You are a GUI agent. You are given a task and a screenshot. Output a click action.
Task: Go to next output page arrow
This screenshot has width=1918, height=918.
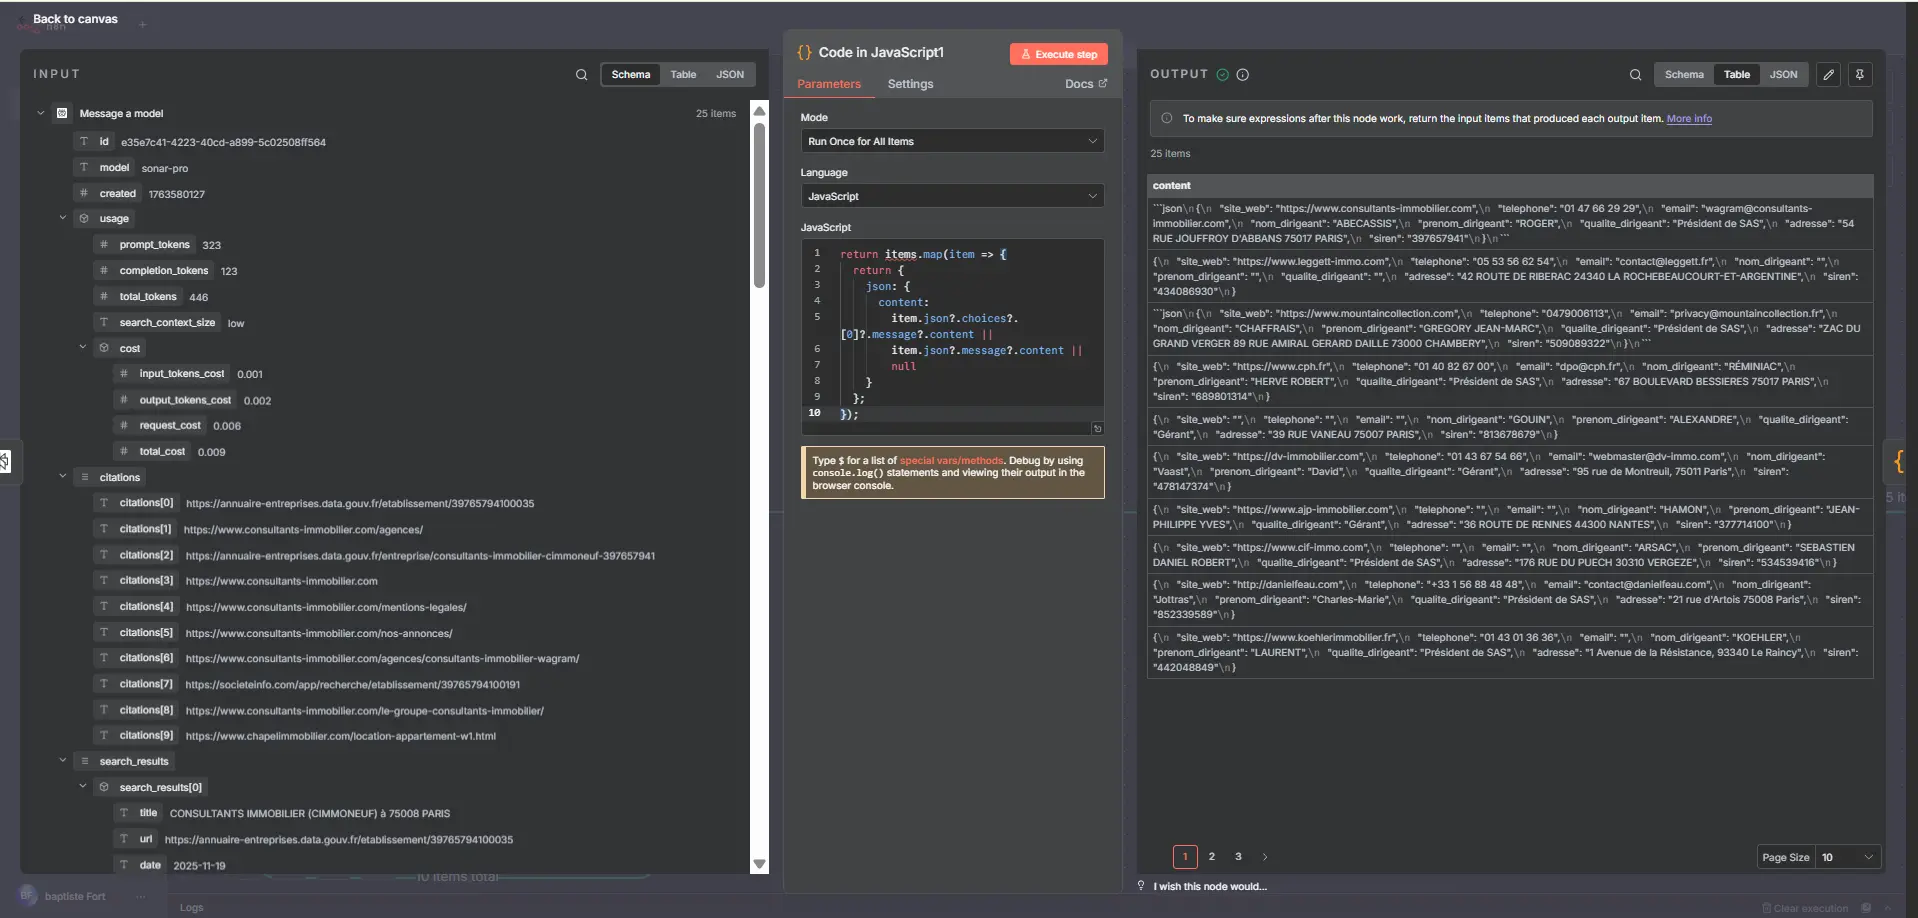point(1265,857)
